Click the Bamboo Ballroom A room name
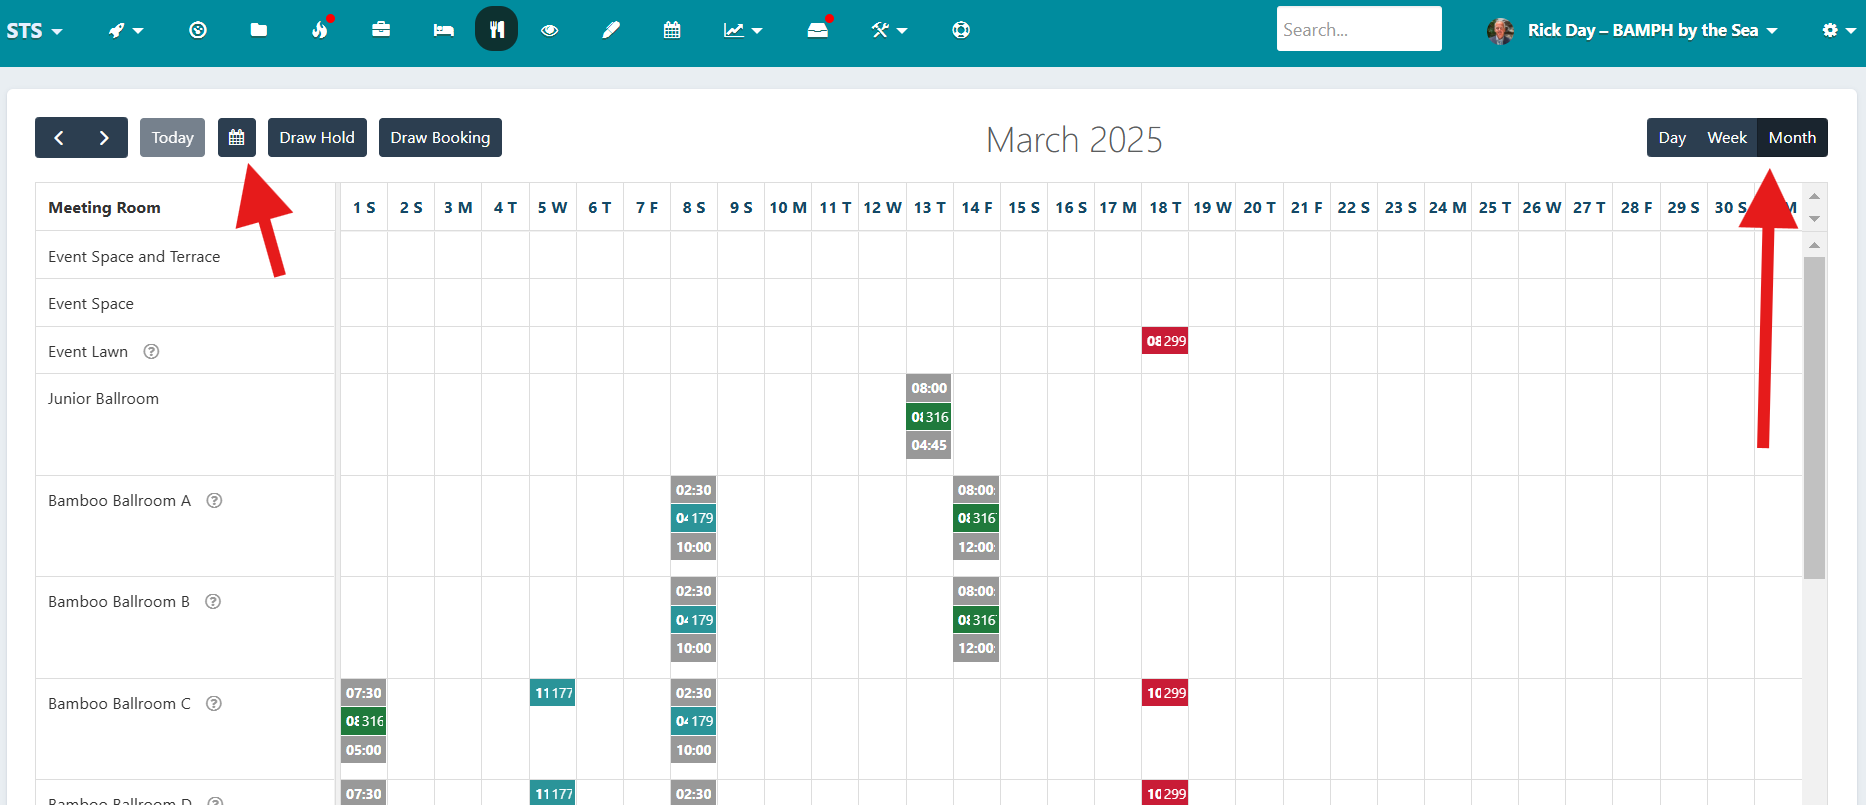The height and width of the screenshot is (805, 1866). coord(119,501)
